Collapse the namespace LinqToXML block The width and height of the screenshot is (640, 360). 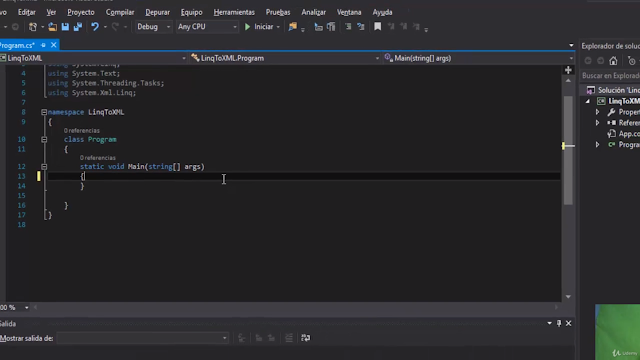pyautogui.click(x=44, y=112)
